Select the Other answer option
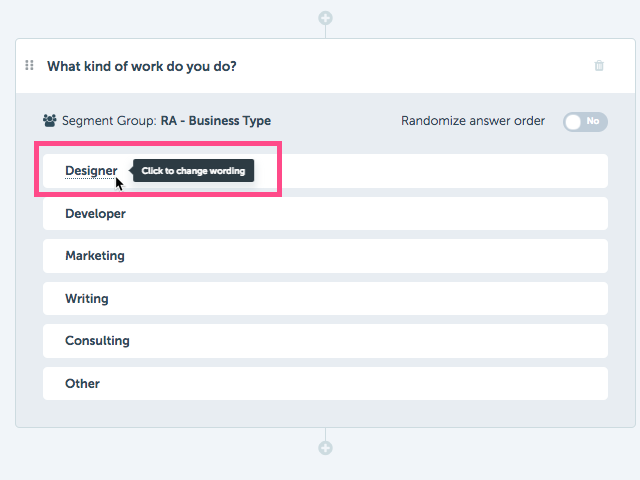The height and width of the screenshot is (480, 640). 325,383
